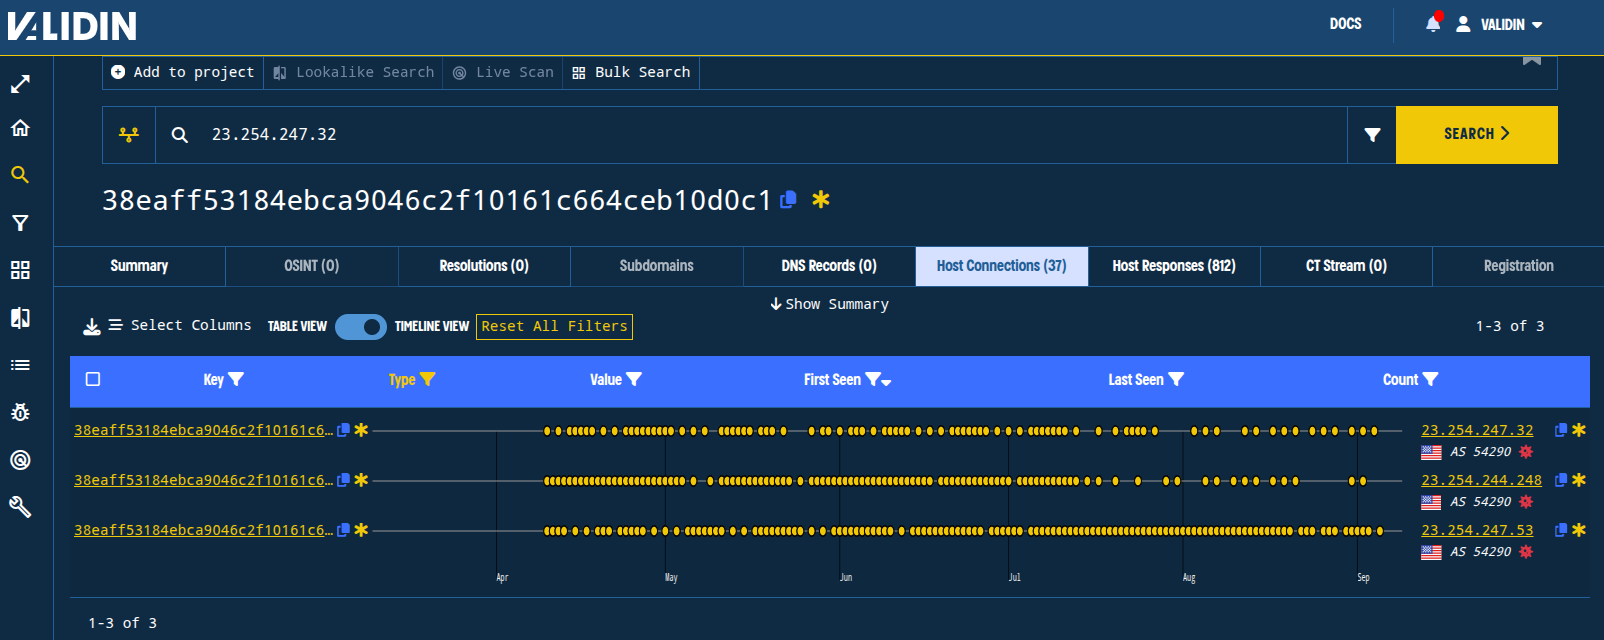Open the notifications bell

(1433, 23)
